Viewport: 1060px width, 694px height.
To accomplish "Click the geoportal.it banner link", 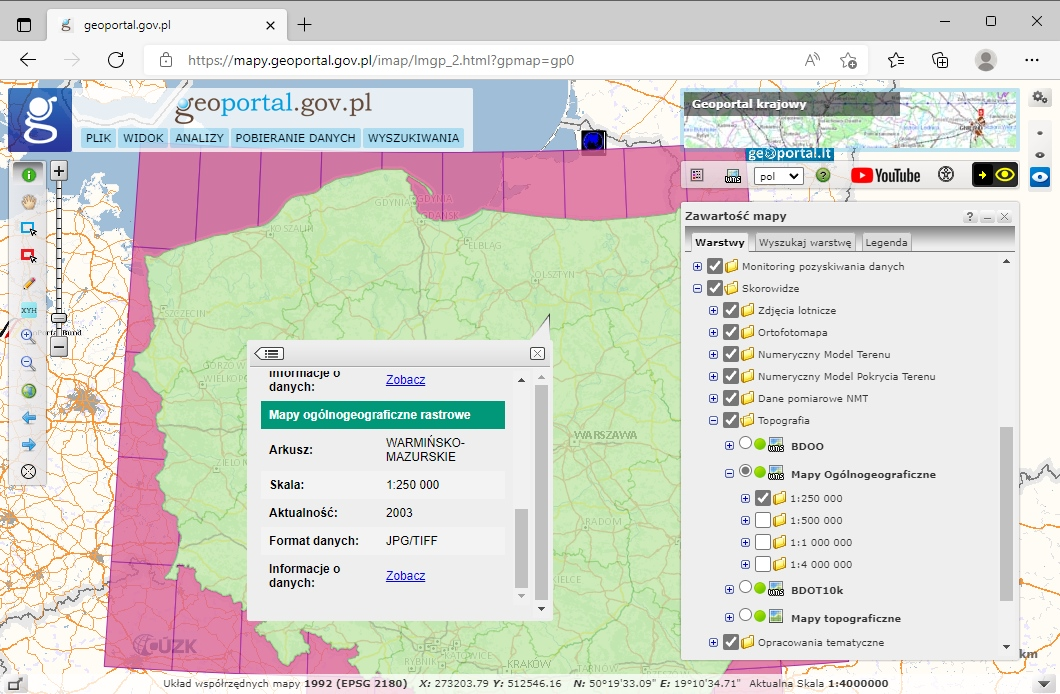I will click(x=789, y=154).
